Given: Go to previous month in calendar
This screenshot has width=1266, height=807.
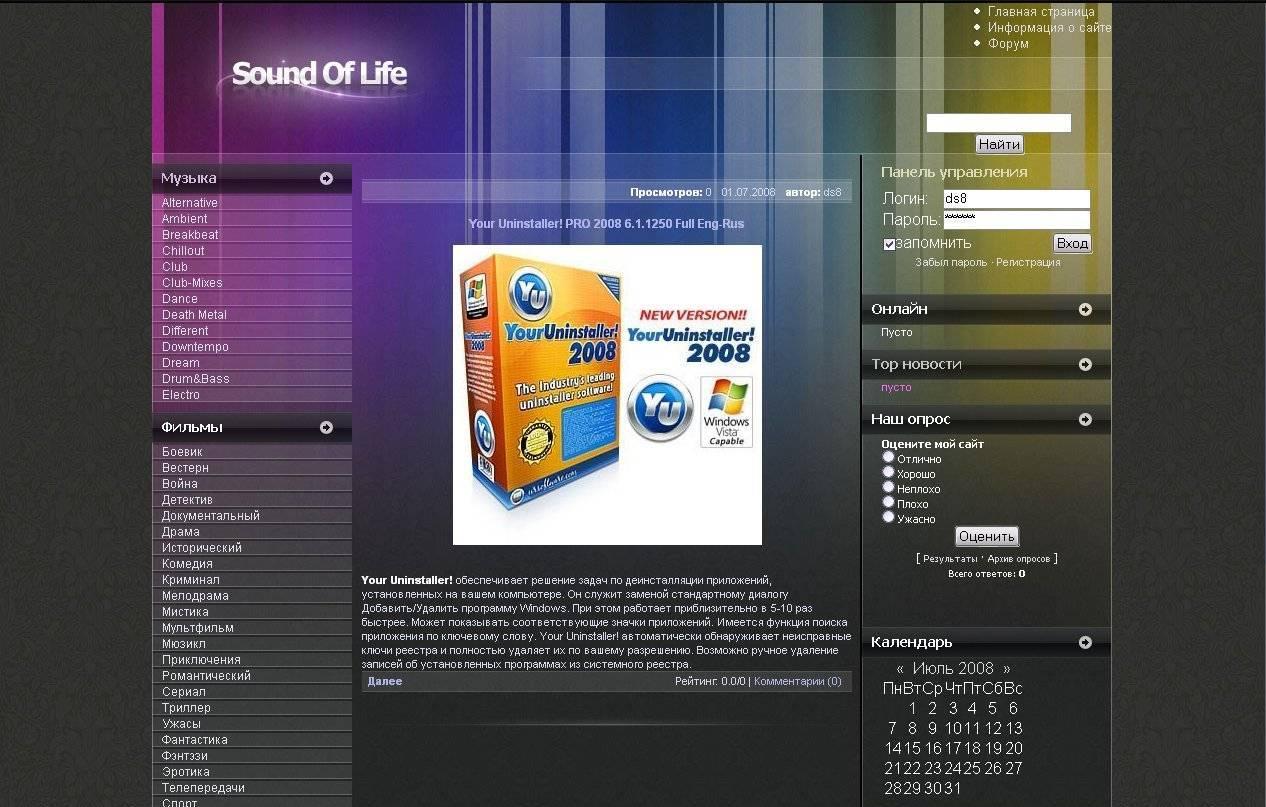Looking at the screenshot, I should [x=900, y=669].
